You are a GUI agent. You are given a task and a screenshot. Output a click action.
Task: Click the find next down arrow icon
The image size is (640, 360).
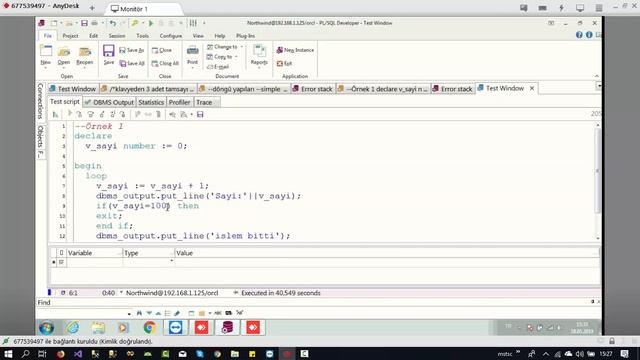149,313
